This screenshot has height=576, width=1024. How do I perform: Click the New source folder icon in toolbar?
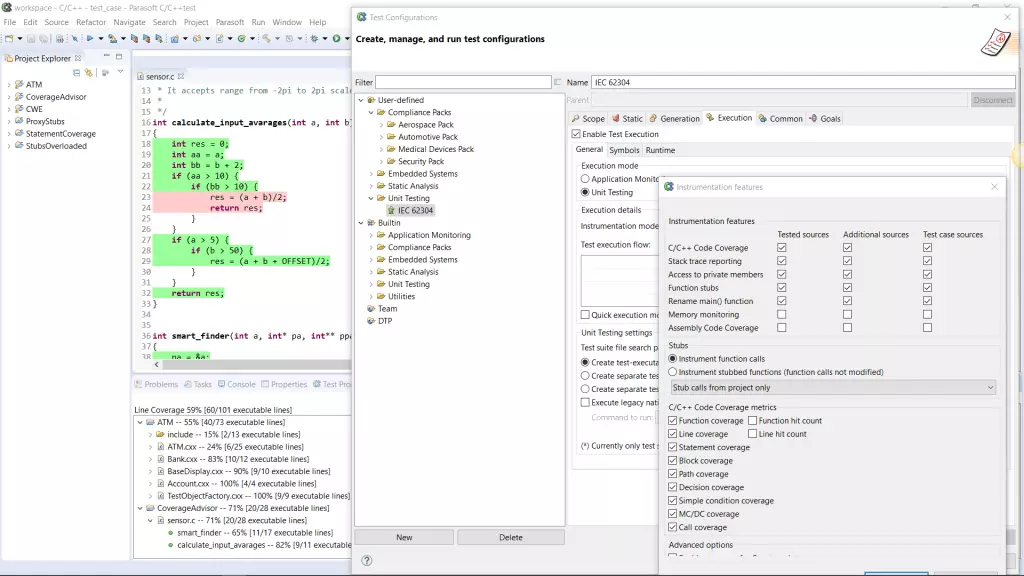coord(197,39)
